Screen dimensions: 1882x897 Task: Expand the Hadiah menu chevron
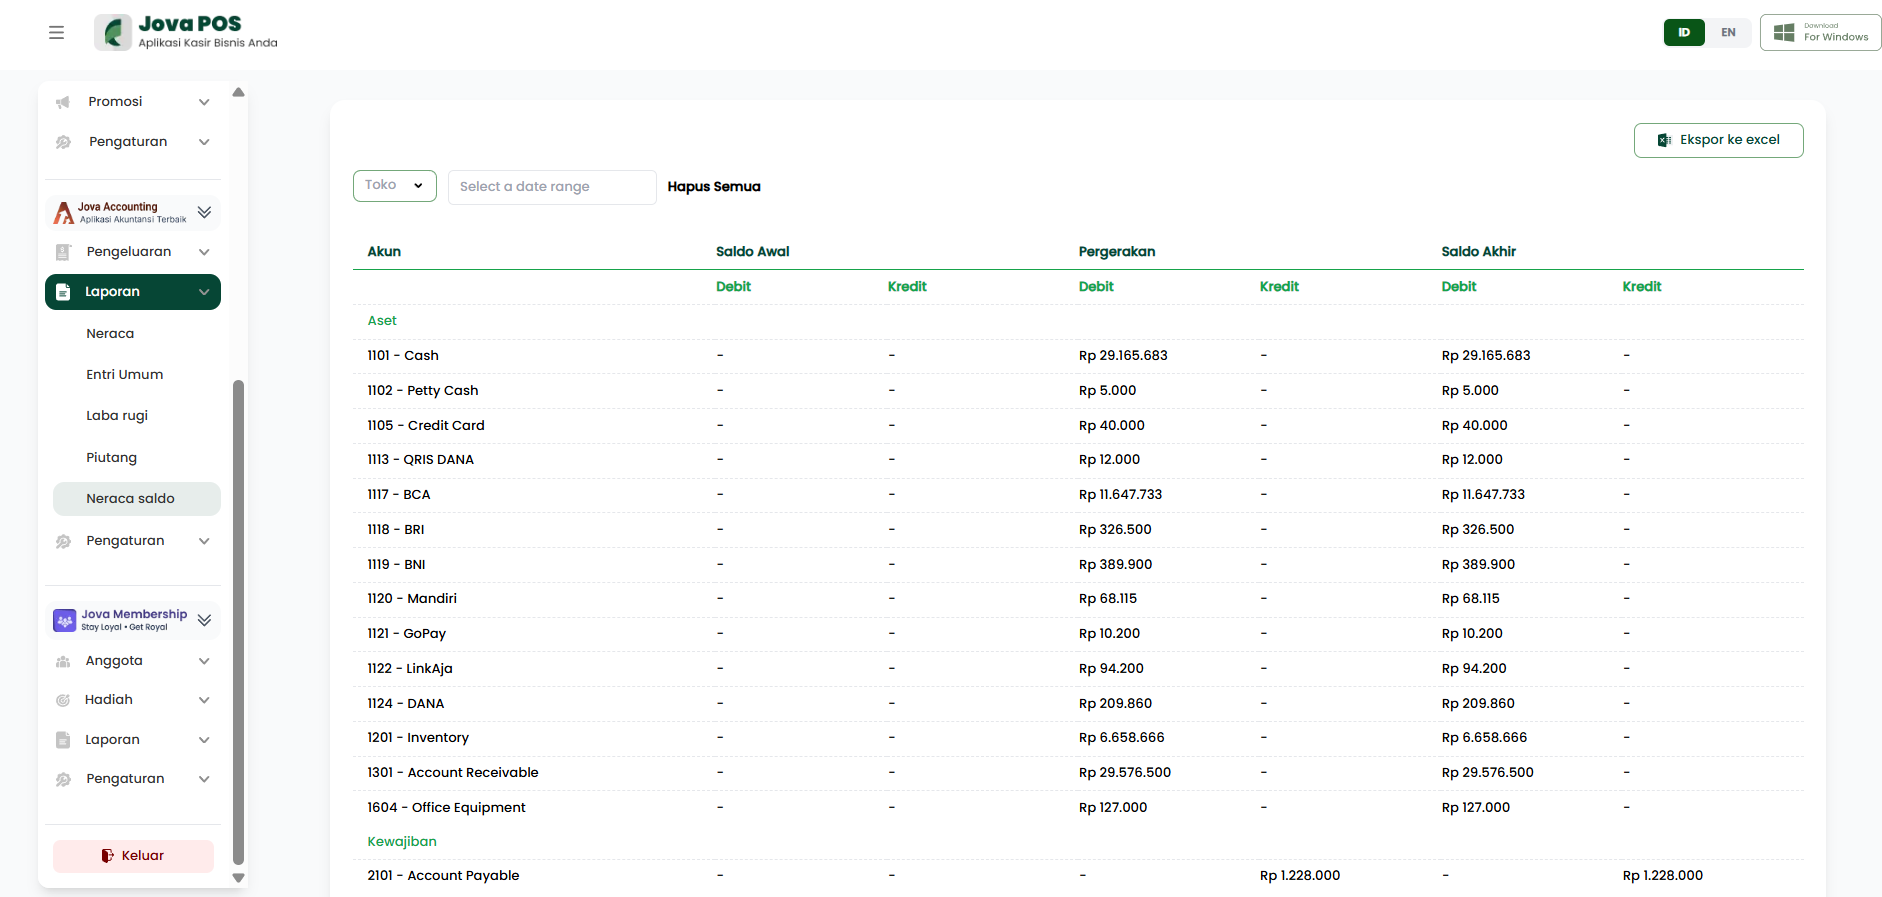(204, 700)
